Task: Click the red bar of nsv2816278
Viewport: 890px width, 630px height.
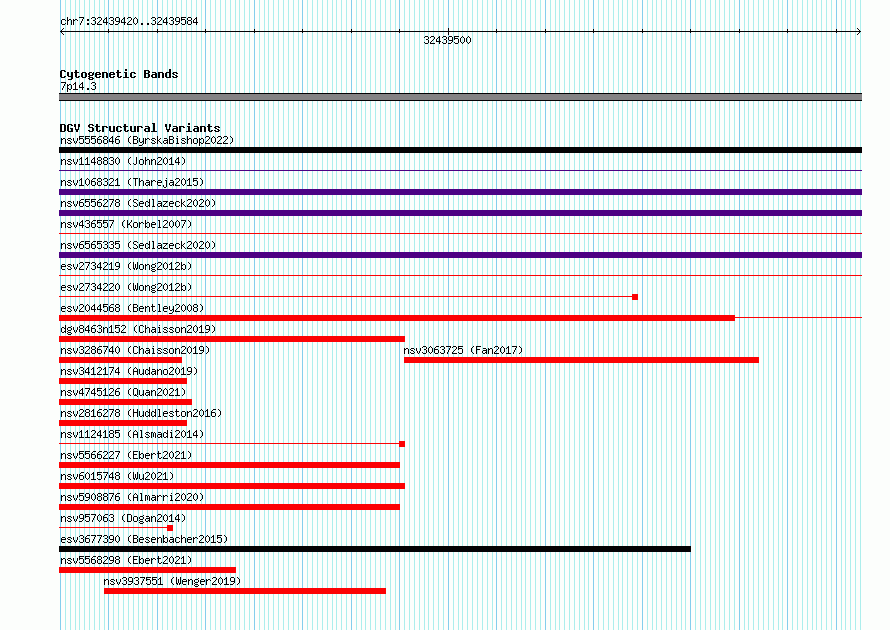Action: (x=123, y=423)
